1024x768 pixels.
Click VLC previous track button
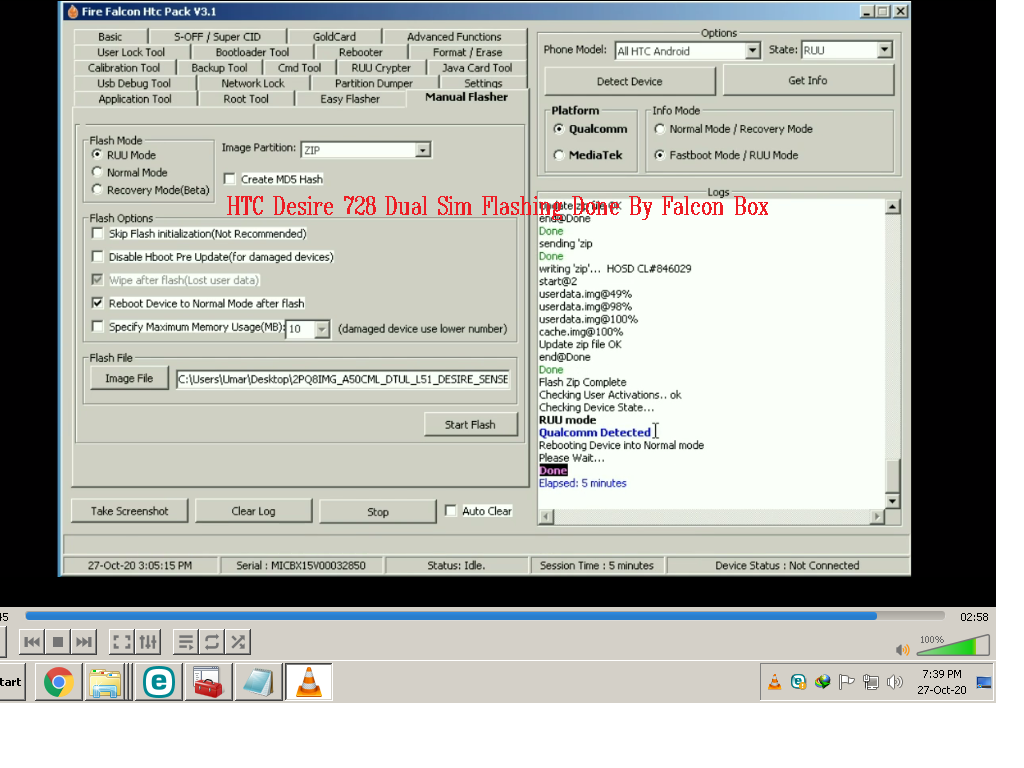(x=31, y=642)
